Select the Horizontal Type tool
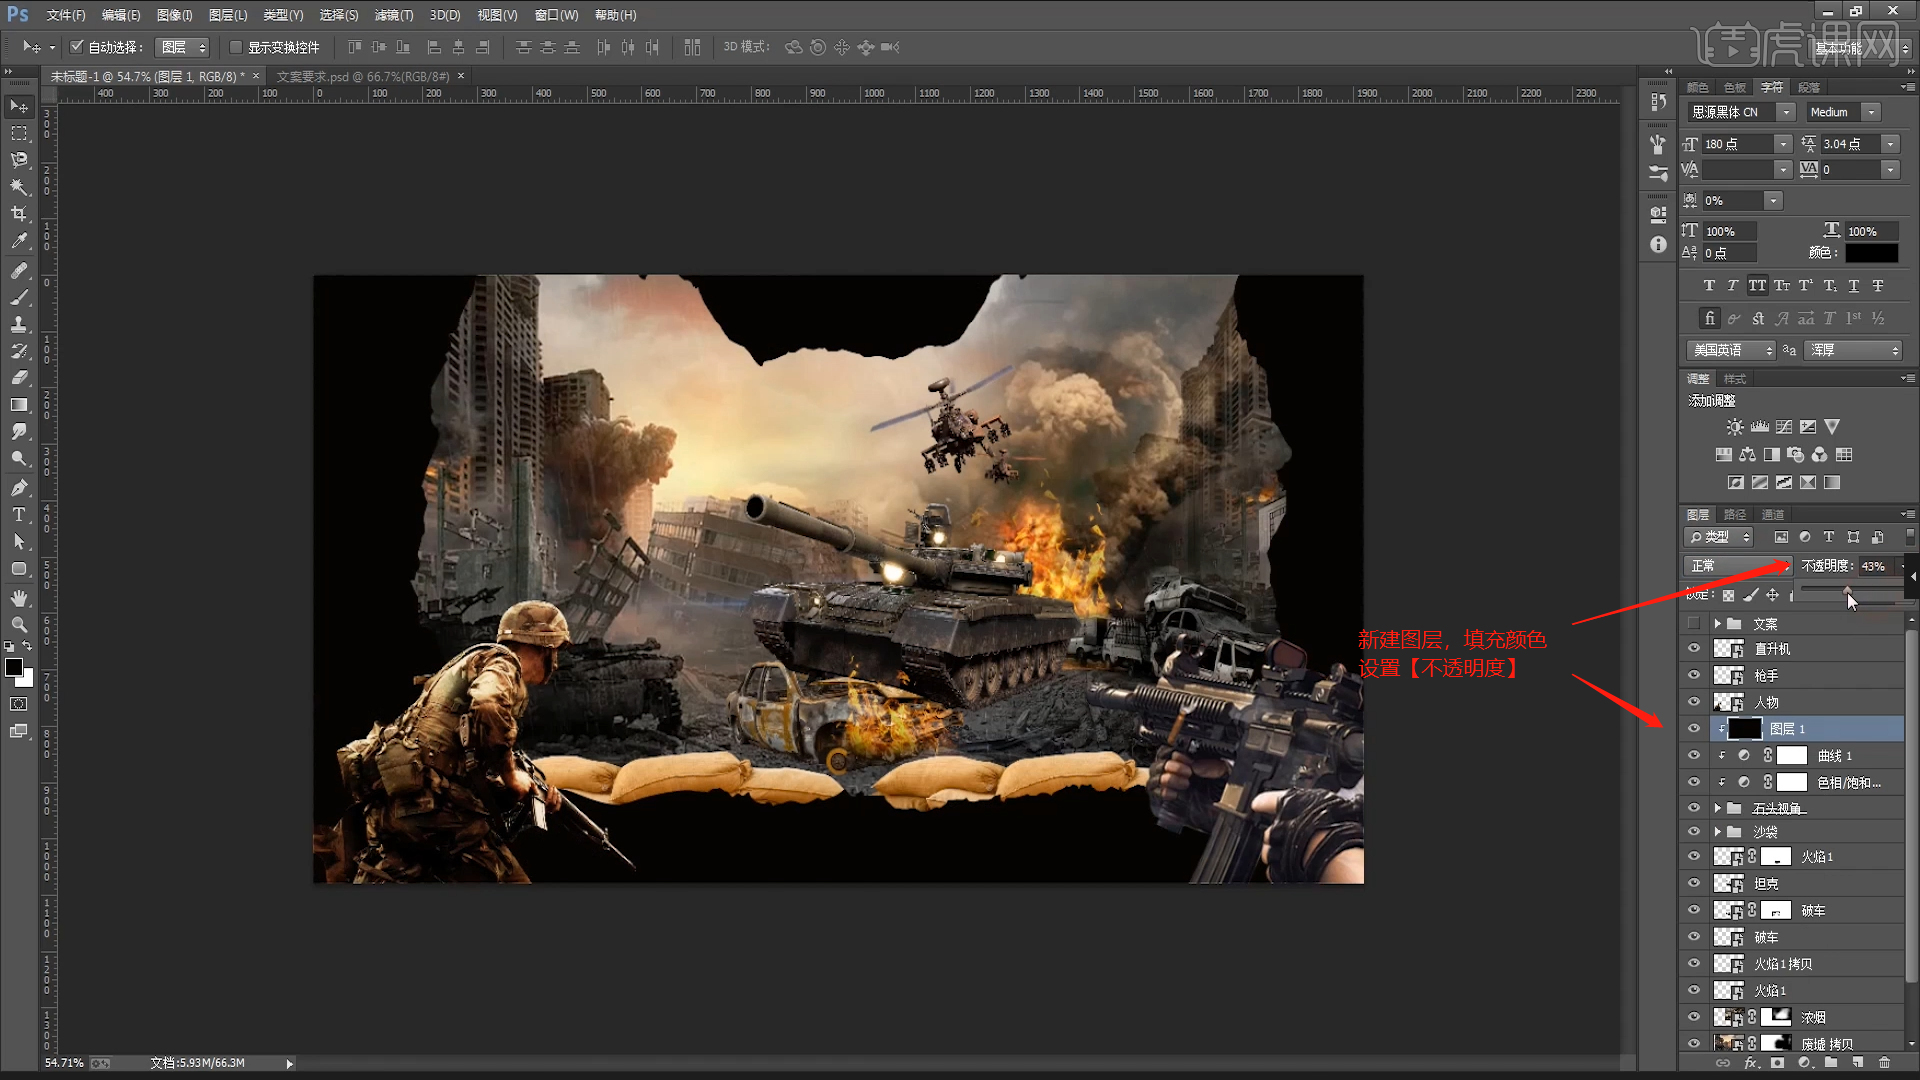Screen dimensions: 1920x1080 19,515
